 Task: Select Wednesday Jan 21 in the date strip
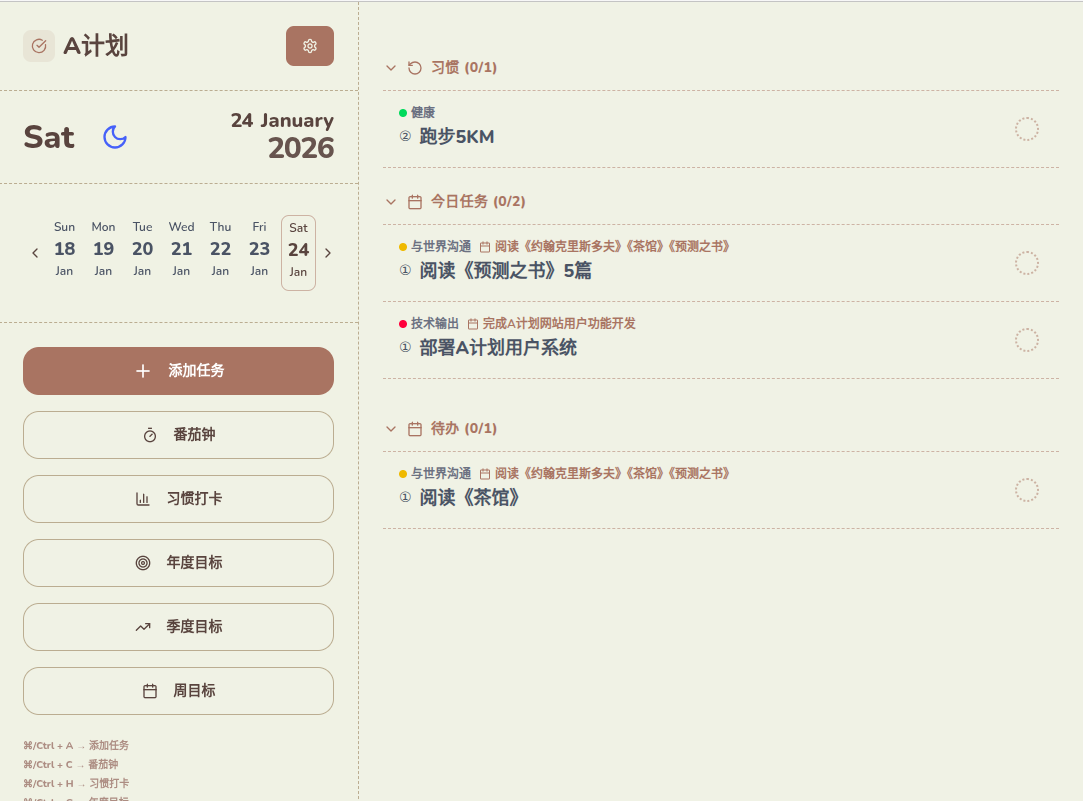pos(181,249)
